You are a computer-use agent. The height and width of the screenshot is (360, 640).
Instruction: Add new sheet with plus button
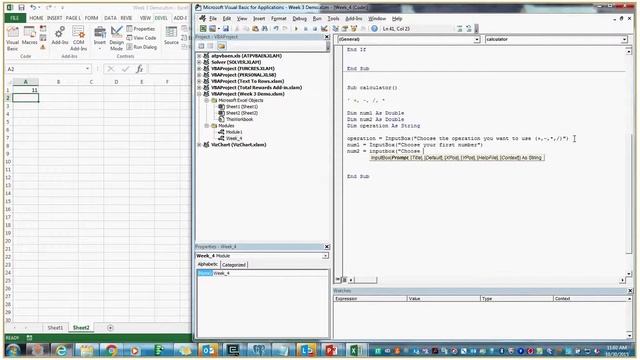click(110, 328)
